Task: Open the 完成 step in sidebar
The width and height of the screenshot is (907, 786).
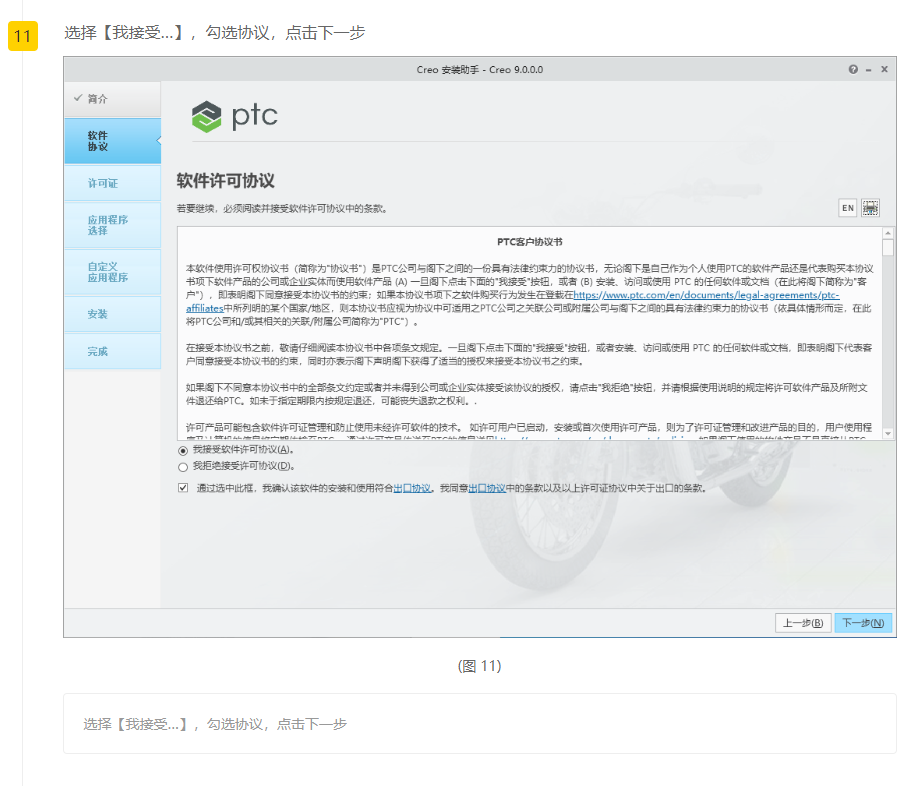Action: click(x=113, y=352)
